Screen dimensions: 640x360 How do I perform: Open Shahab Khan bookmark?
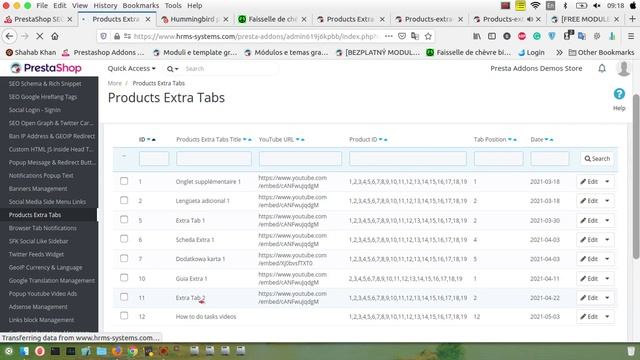31,52
